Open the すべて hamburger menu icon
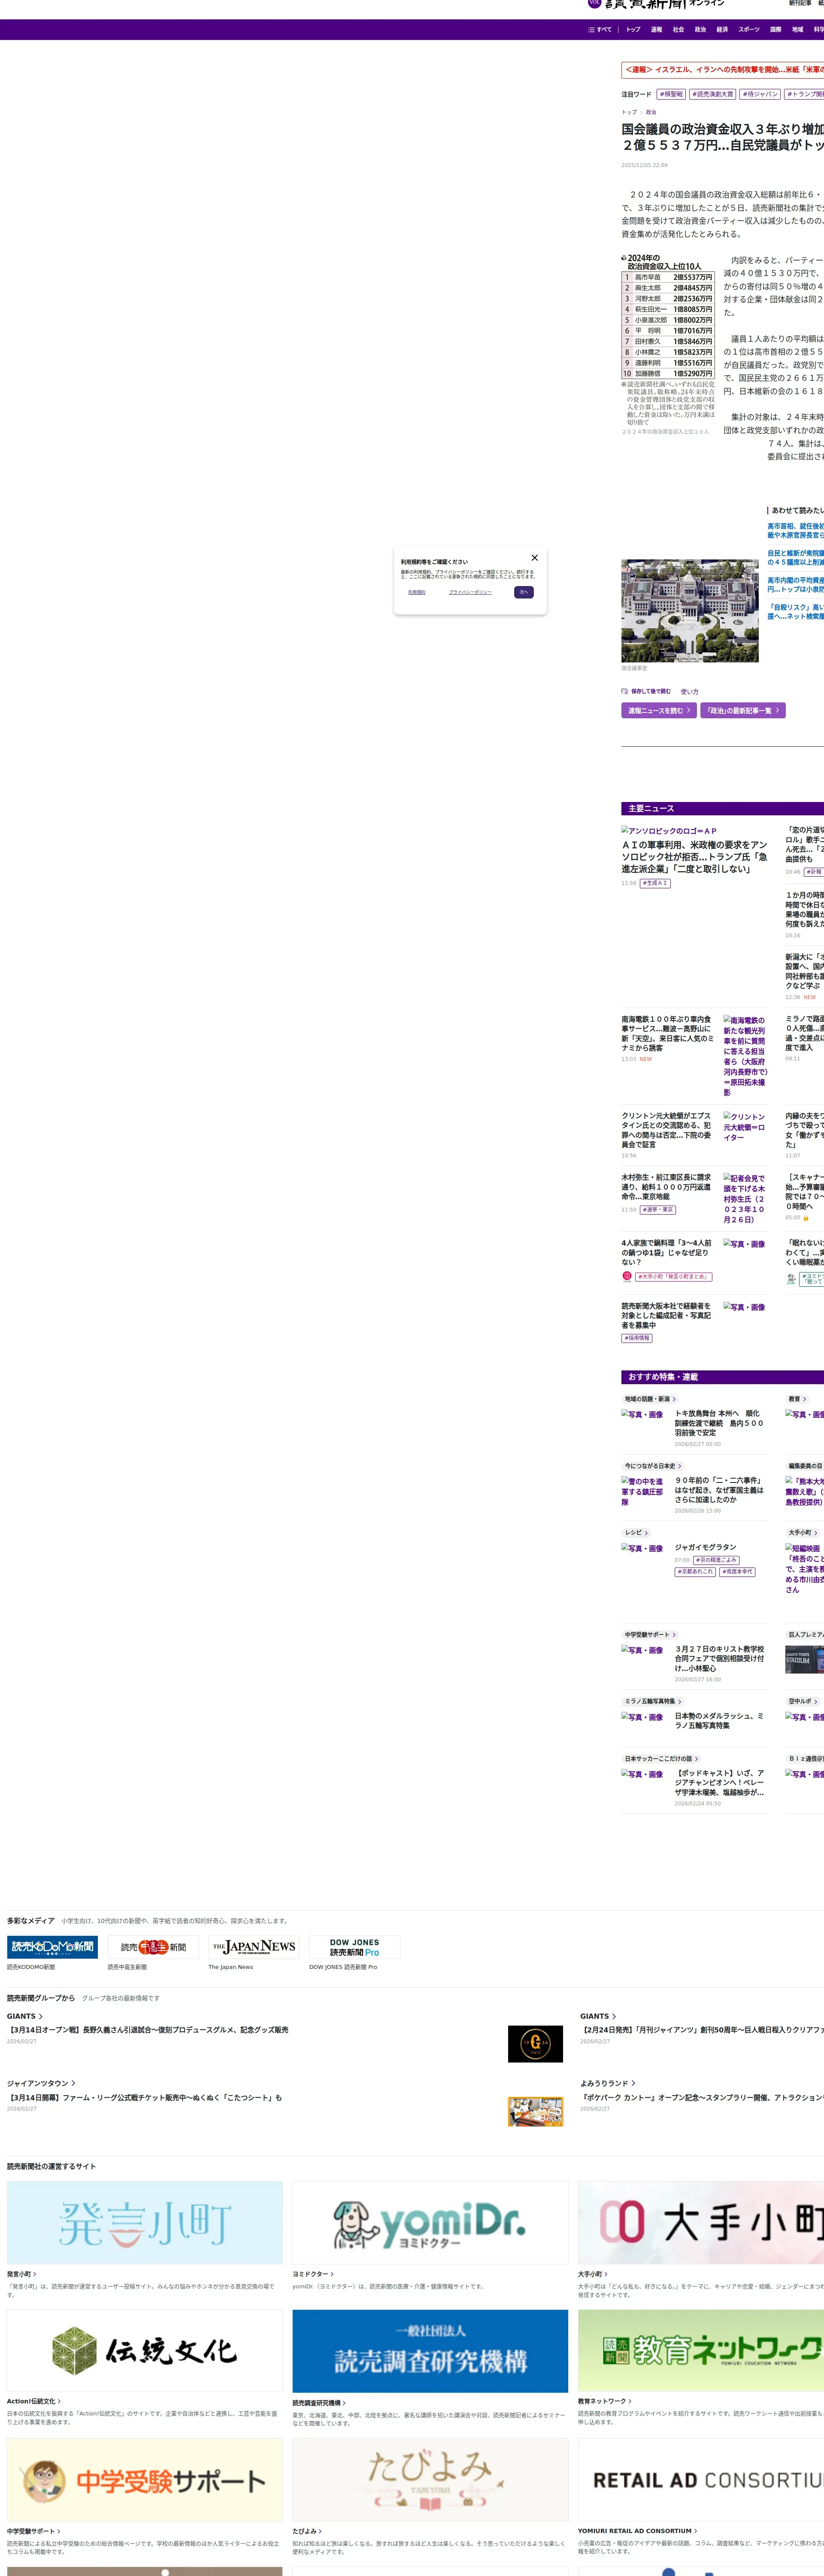This screenshot has width=824, height=2576. coord(591,30)
